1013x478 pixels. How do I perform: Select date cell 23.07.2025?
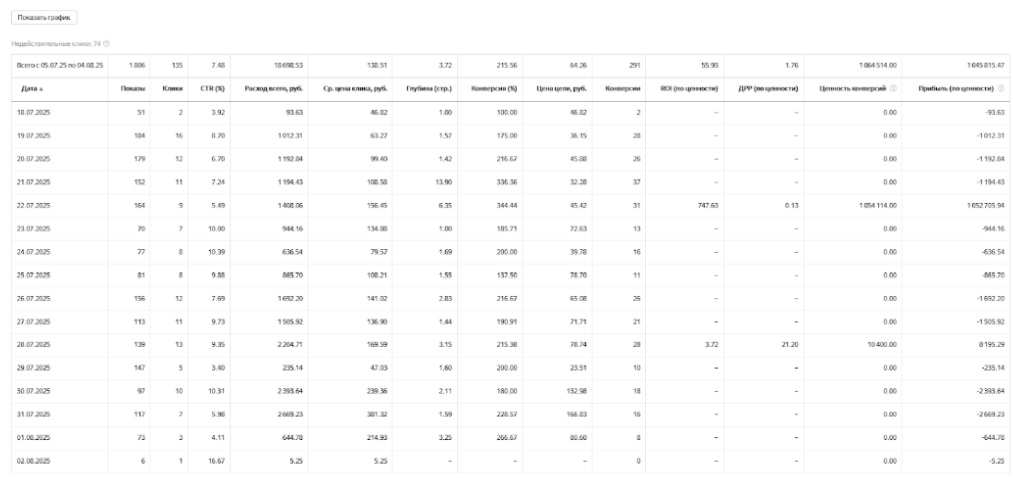[x=33, y=229]
